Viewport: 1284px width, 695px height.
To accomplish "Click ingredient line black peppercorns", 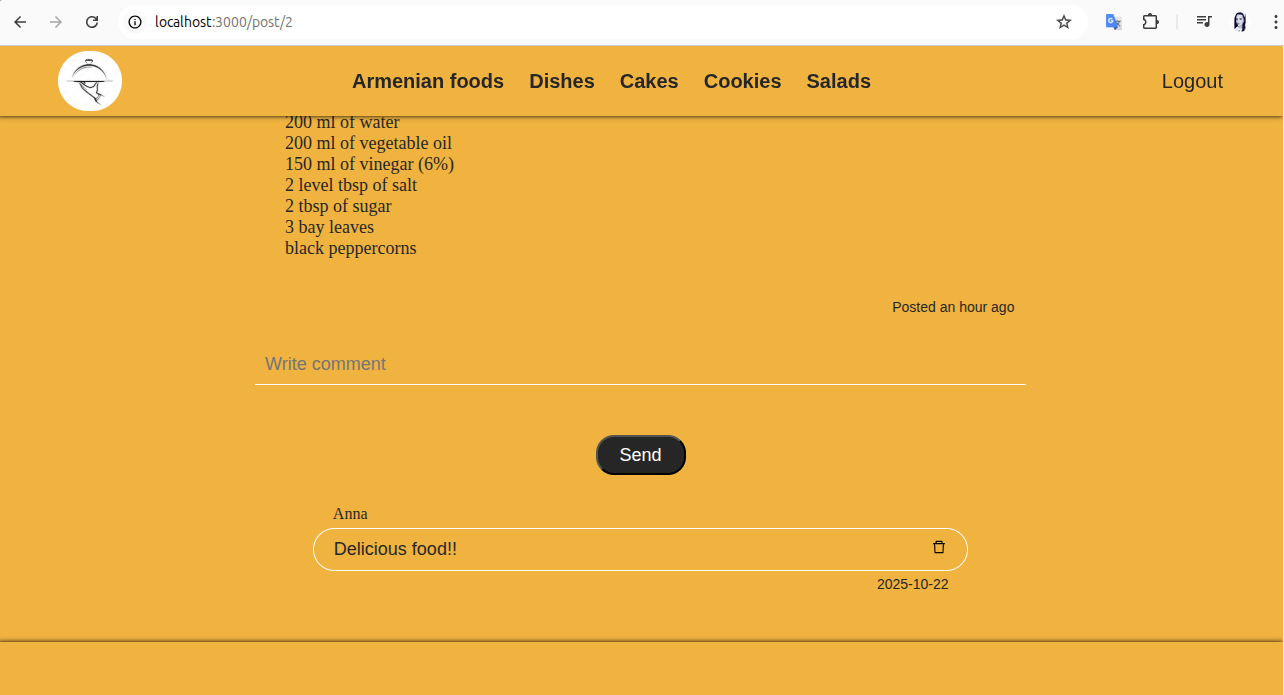I will [x=350, y=248].
